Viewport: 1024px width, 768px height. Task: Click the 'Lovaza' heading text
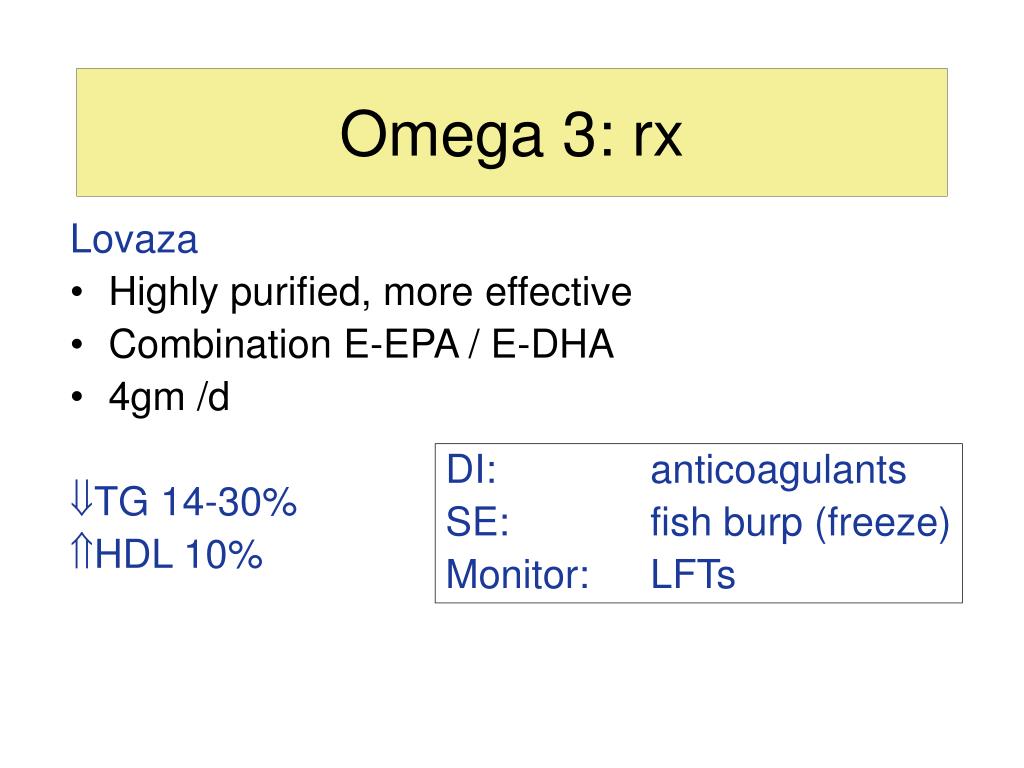coord(134,239)
